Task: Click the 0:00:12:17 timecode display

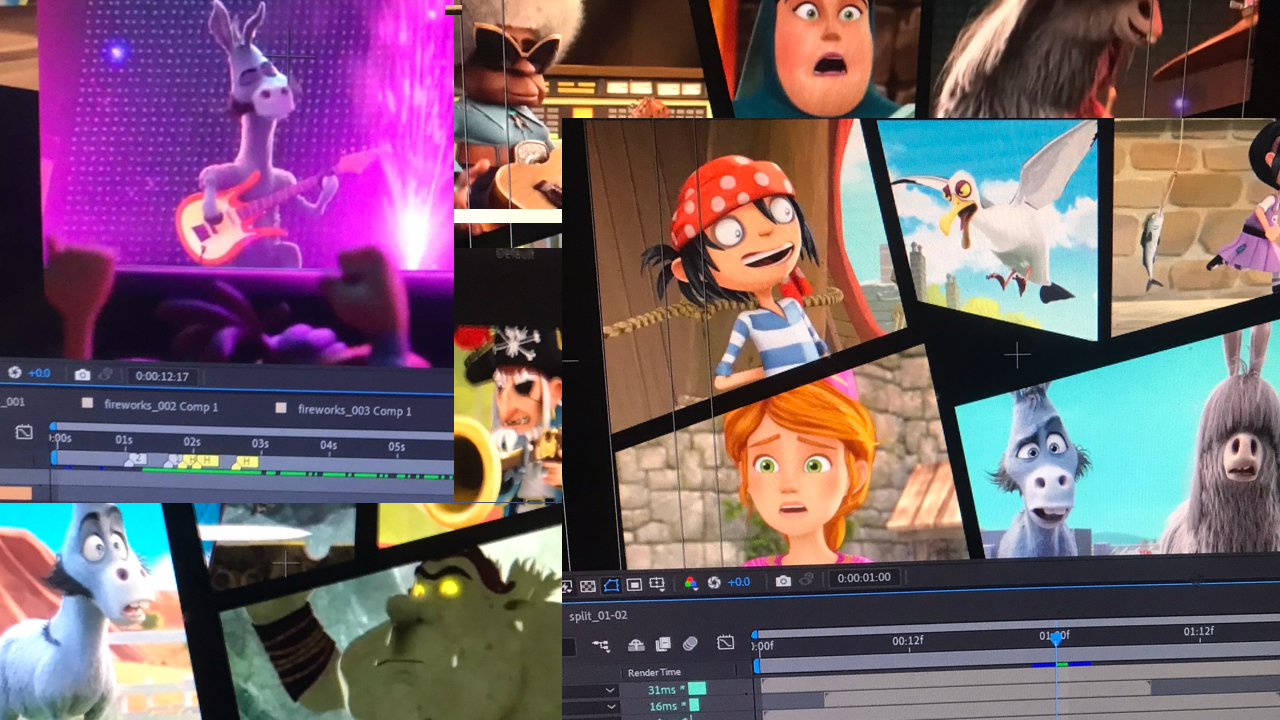Action: (160, 376)
